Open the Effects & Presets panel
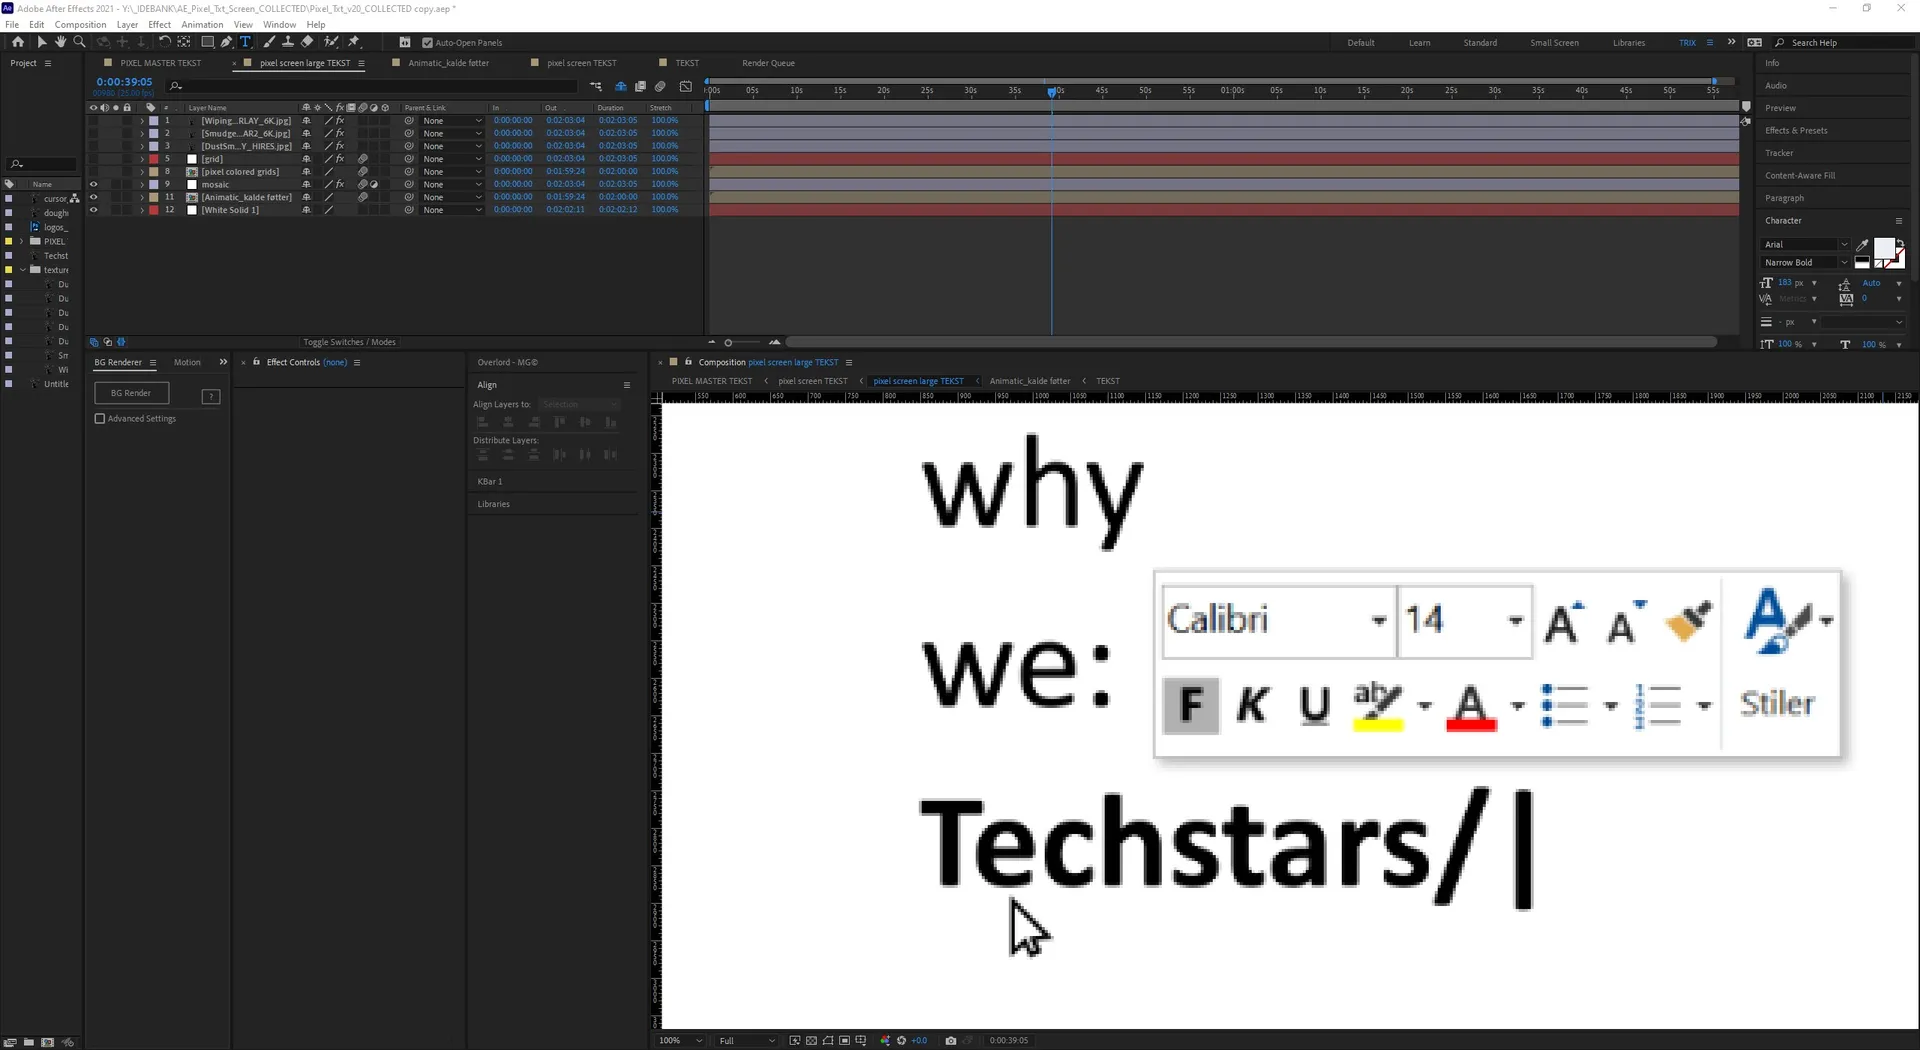Viewport: 1920px width, 1050px height. pos(1796,130)
